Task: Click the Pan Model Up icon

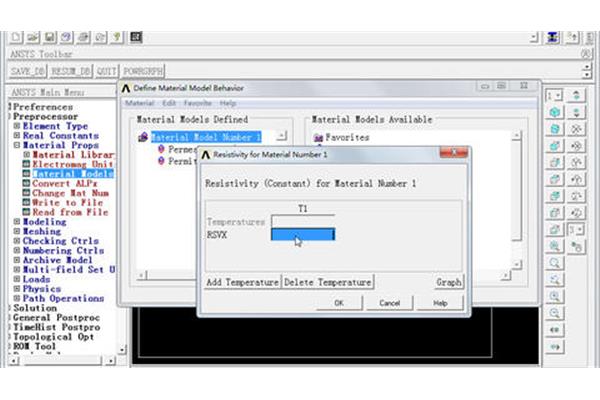Action: pyautogui.click(x=576, y=95)
